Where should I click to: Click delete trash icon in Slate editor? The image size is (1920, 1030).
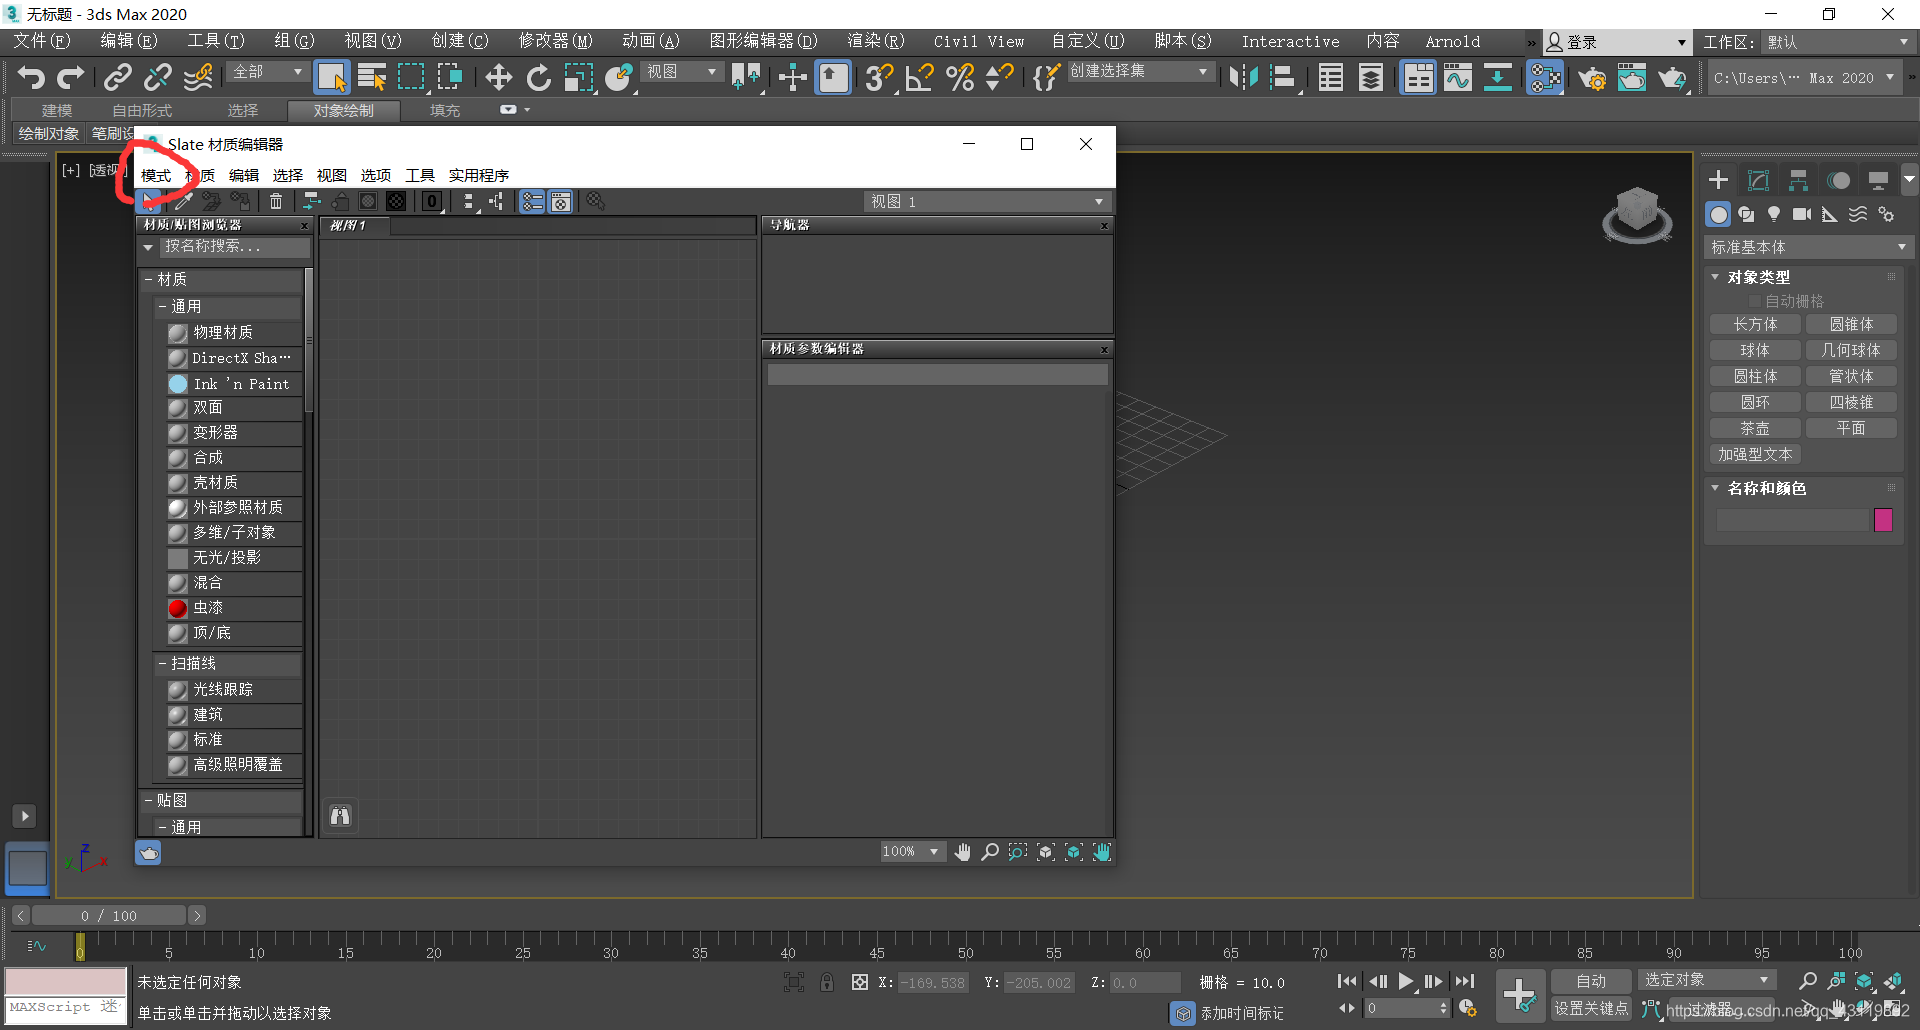point(276,202)
